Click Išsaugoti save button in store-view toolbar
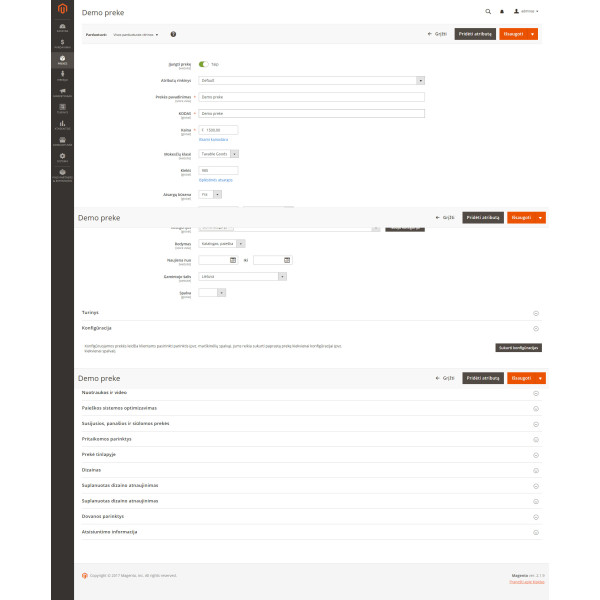 point(514,34)
